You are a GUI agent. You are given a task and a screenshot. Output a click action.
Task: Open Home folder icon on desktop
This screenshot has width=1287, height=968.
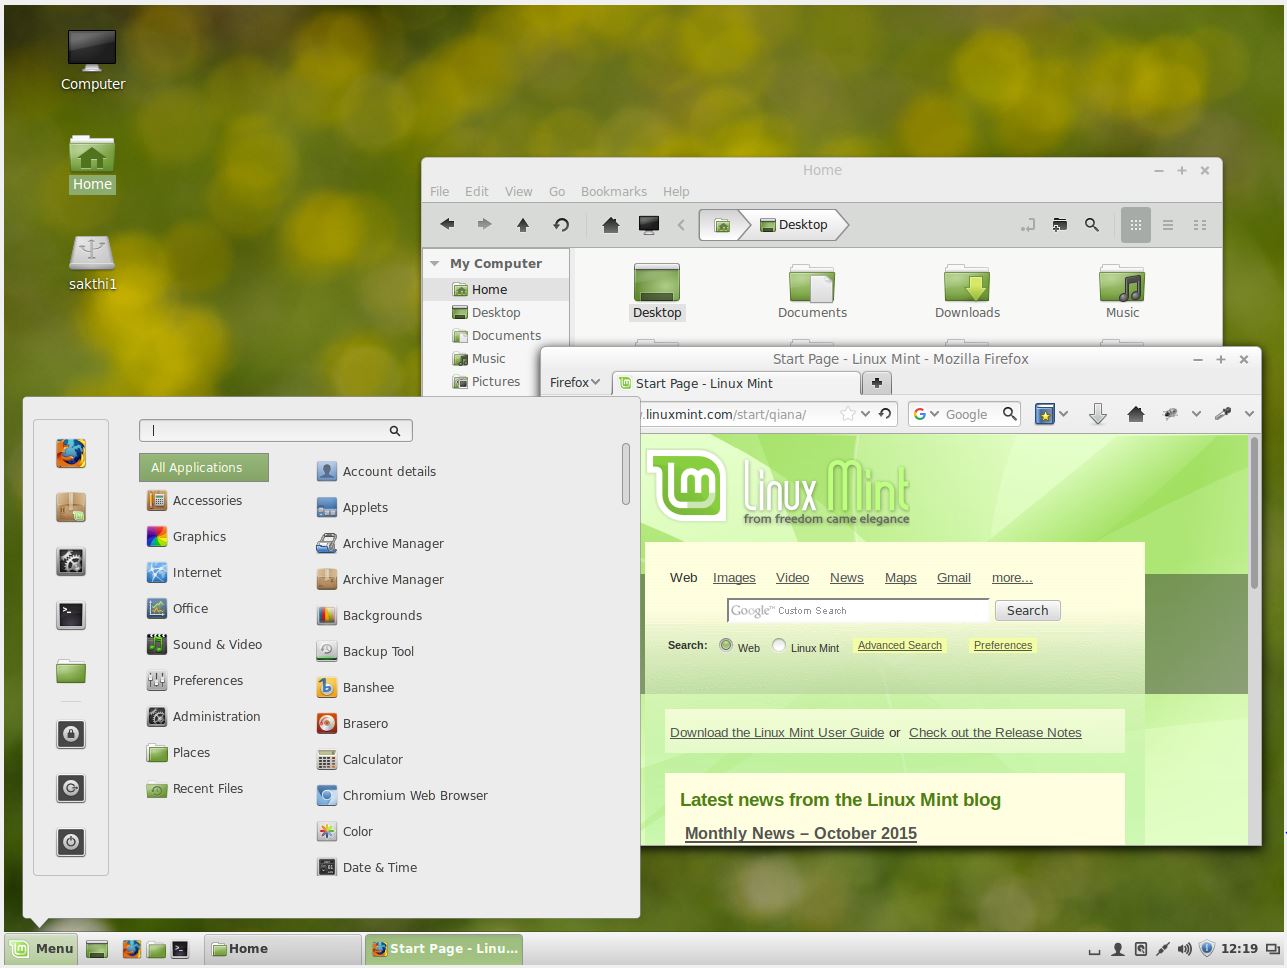coord(92,164)
